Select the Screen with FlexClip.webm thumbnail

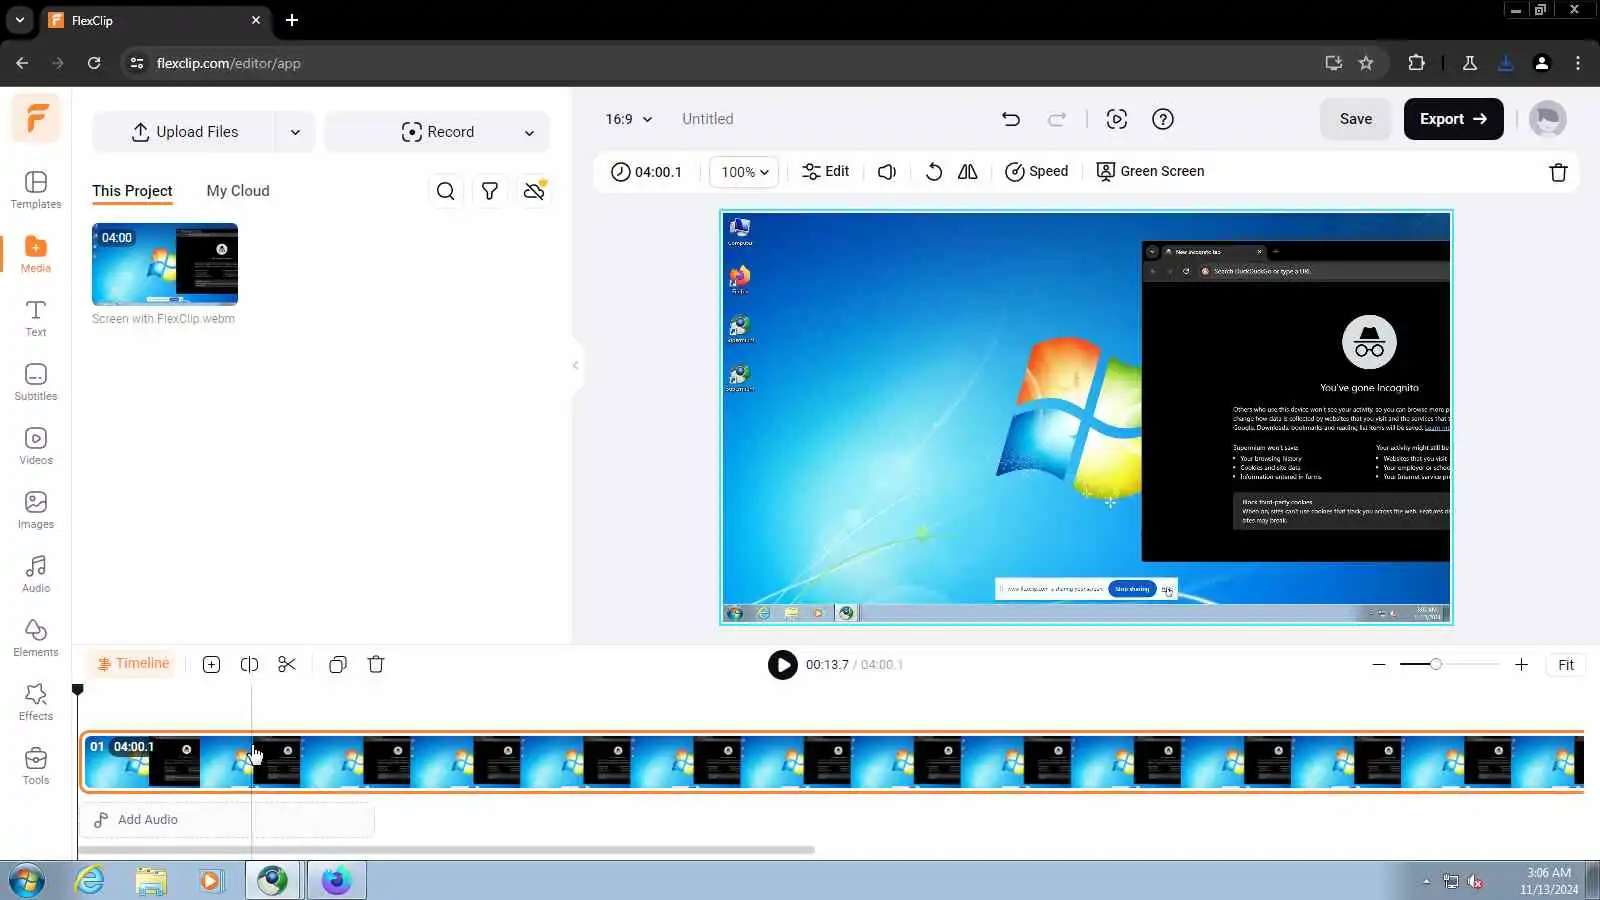pyautogui.click(x=165, y=264)
